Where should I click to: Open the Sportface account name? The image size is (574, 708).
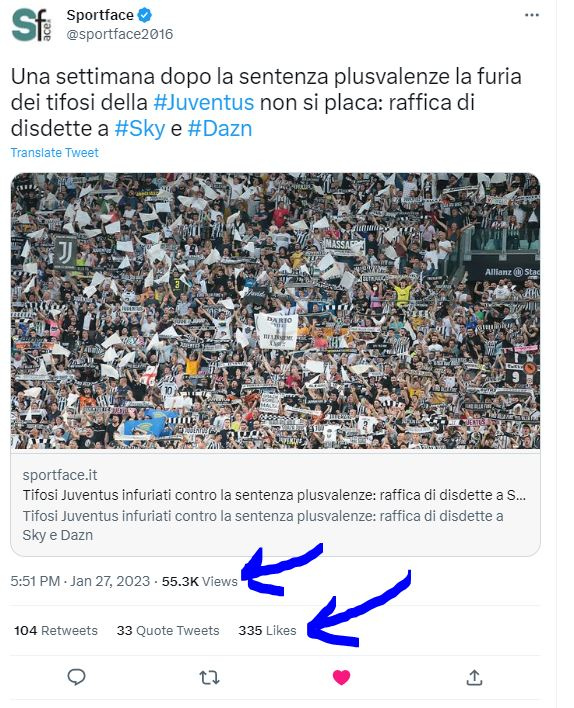click(100, 15)
